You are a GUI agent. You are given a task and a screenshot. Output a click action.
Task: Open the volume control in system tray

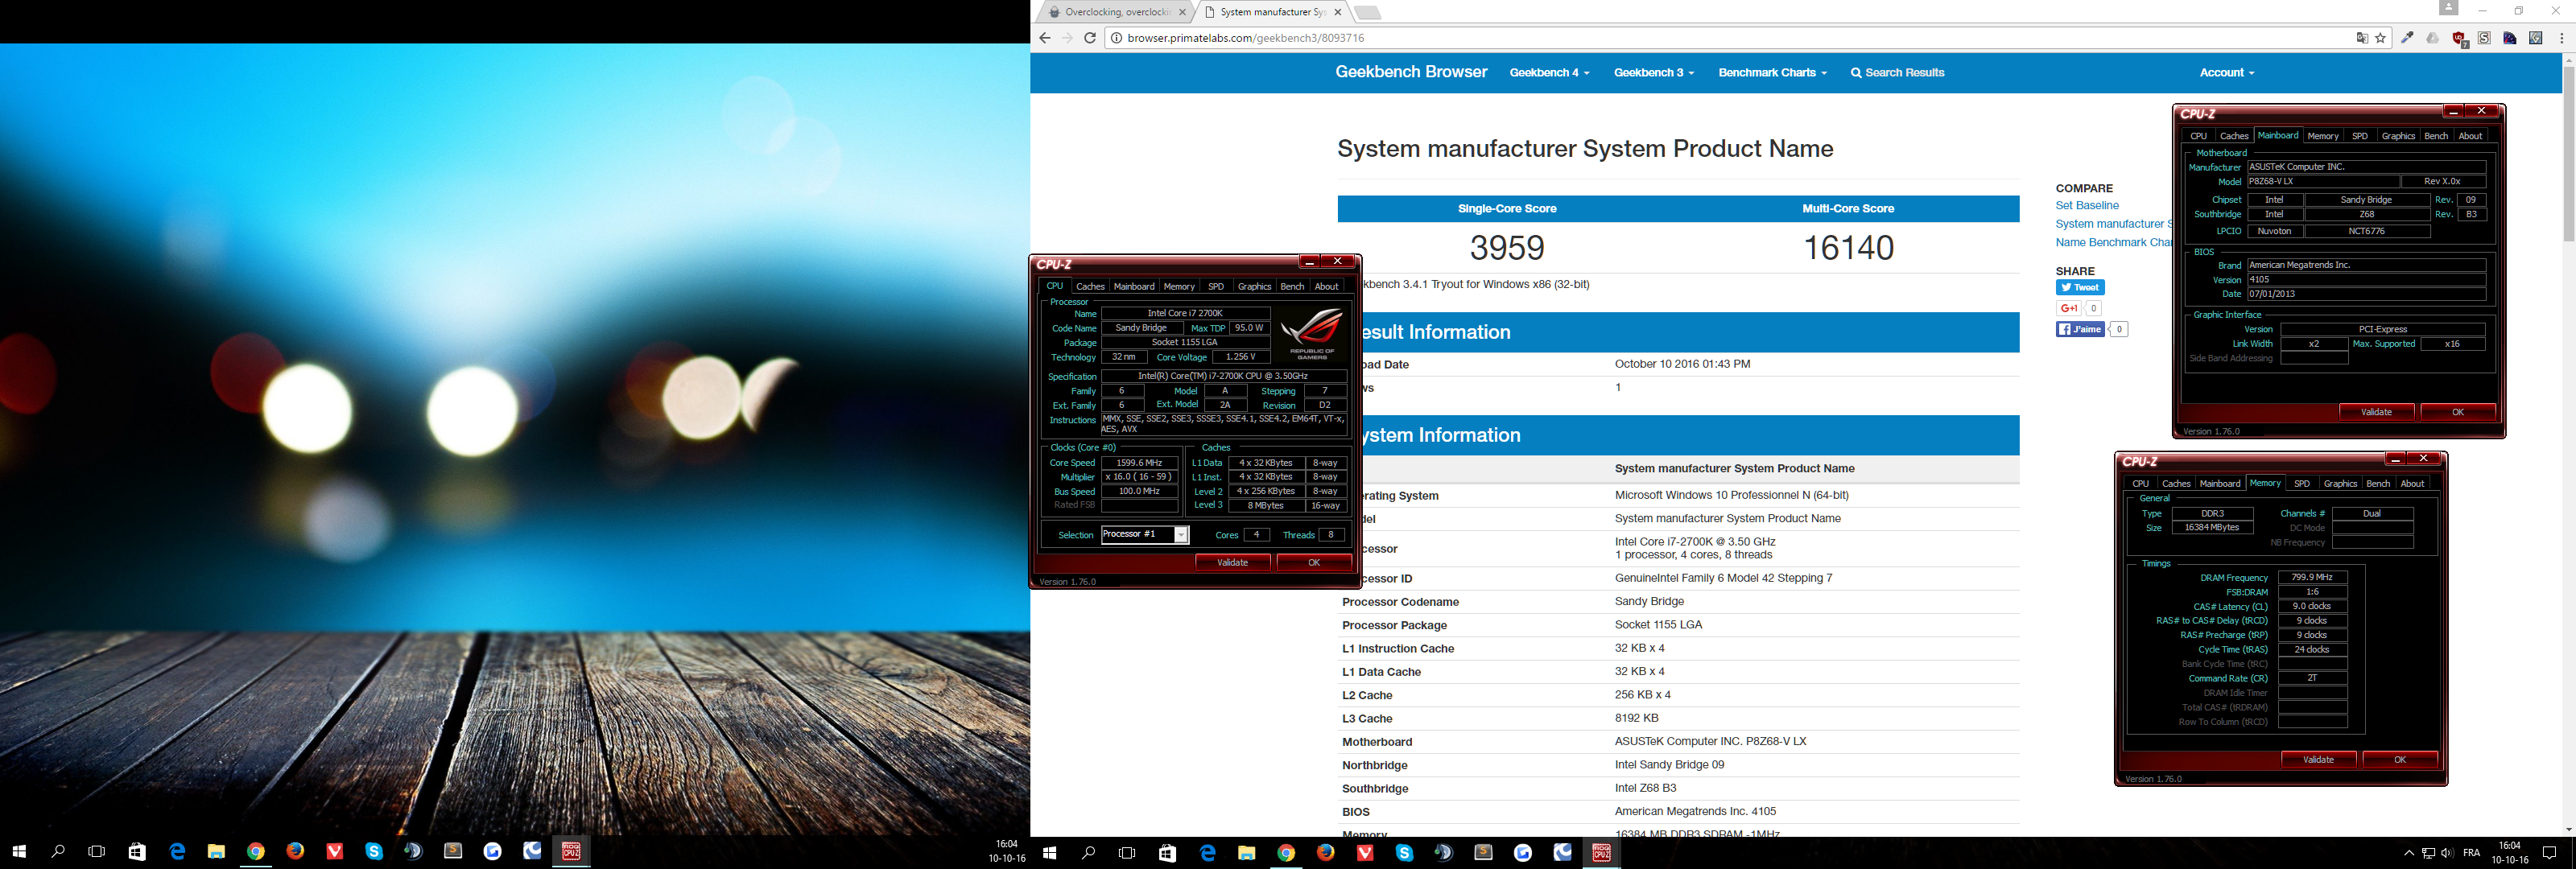click(x=2446, y=853)
